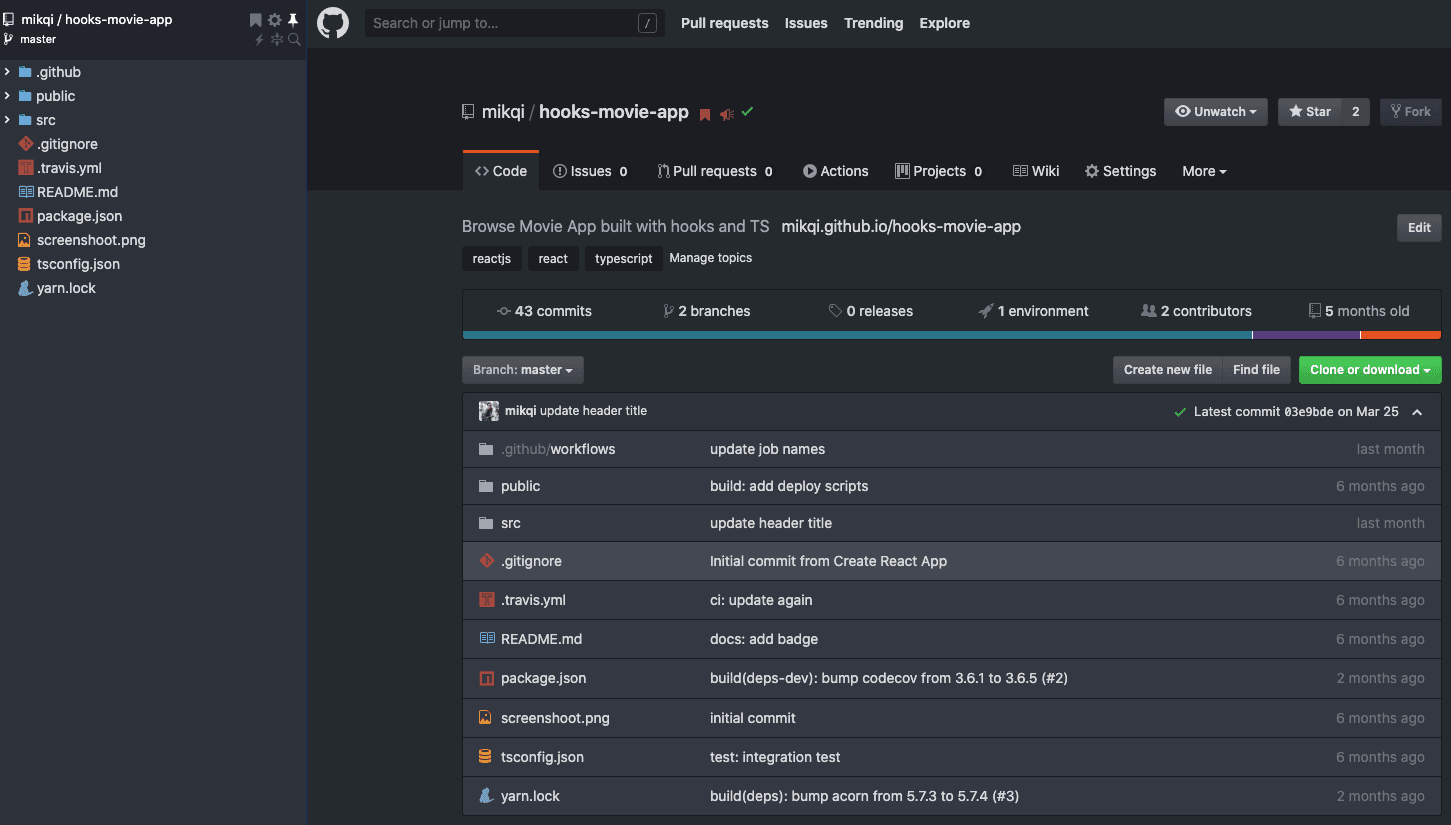Switch to the Pull requests repo tab
Screen dimensions: 1451x825
(x=715, y=171)
